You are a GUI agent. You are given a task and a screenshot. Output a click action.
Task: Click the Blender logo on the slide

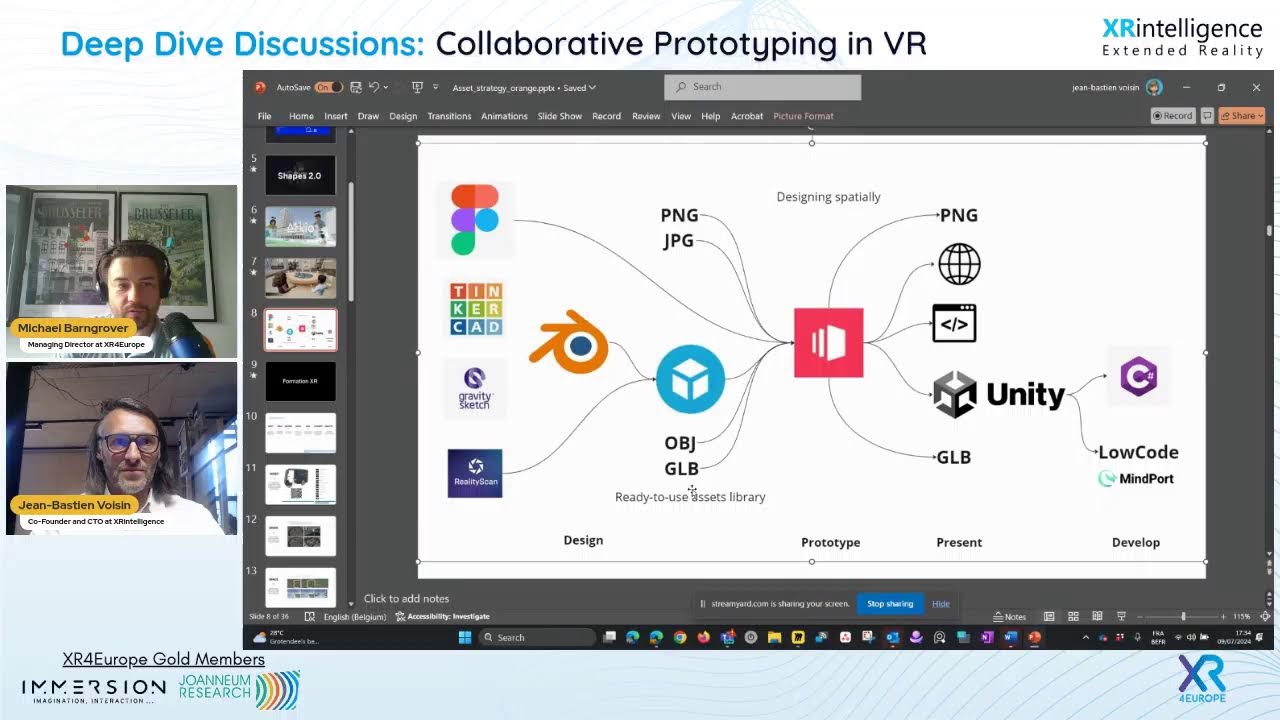pos(568,342)
